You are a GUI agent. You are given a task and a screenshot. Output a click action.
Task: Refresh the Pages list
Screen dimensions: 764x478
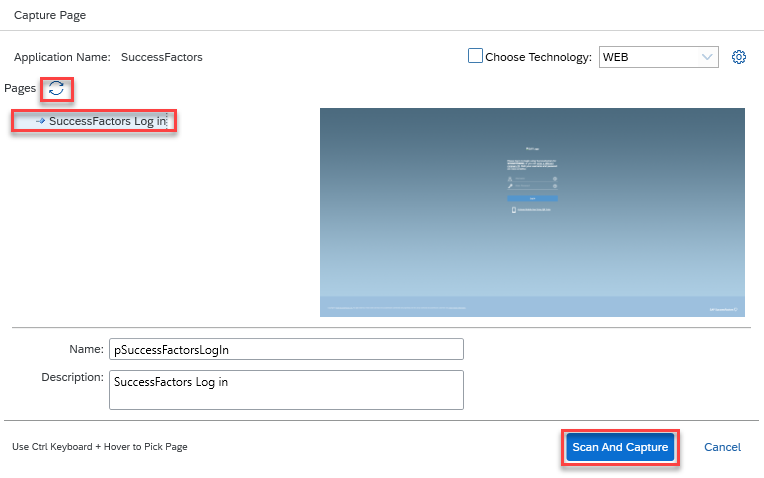pyautogui.click(x=57, y=89)
